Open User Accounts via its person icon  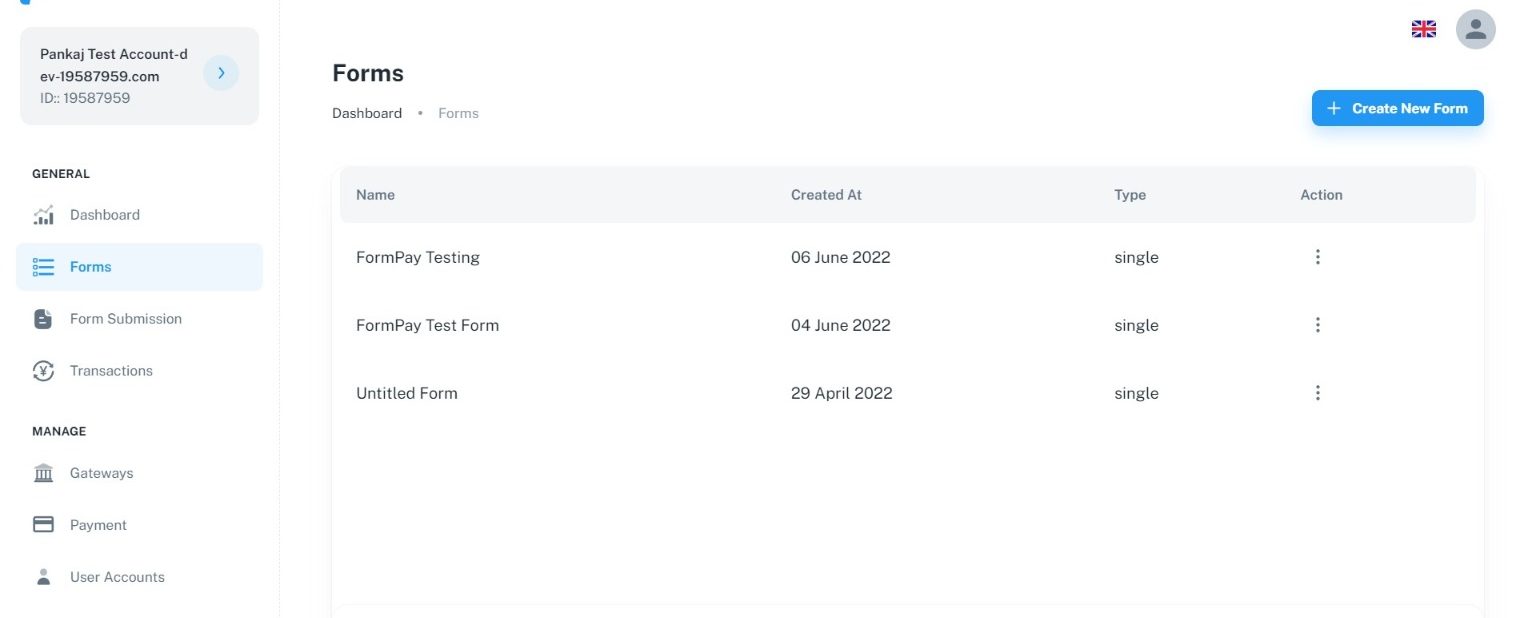[44, 576]
